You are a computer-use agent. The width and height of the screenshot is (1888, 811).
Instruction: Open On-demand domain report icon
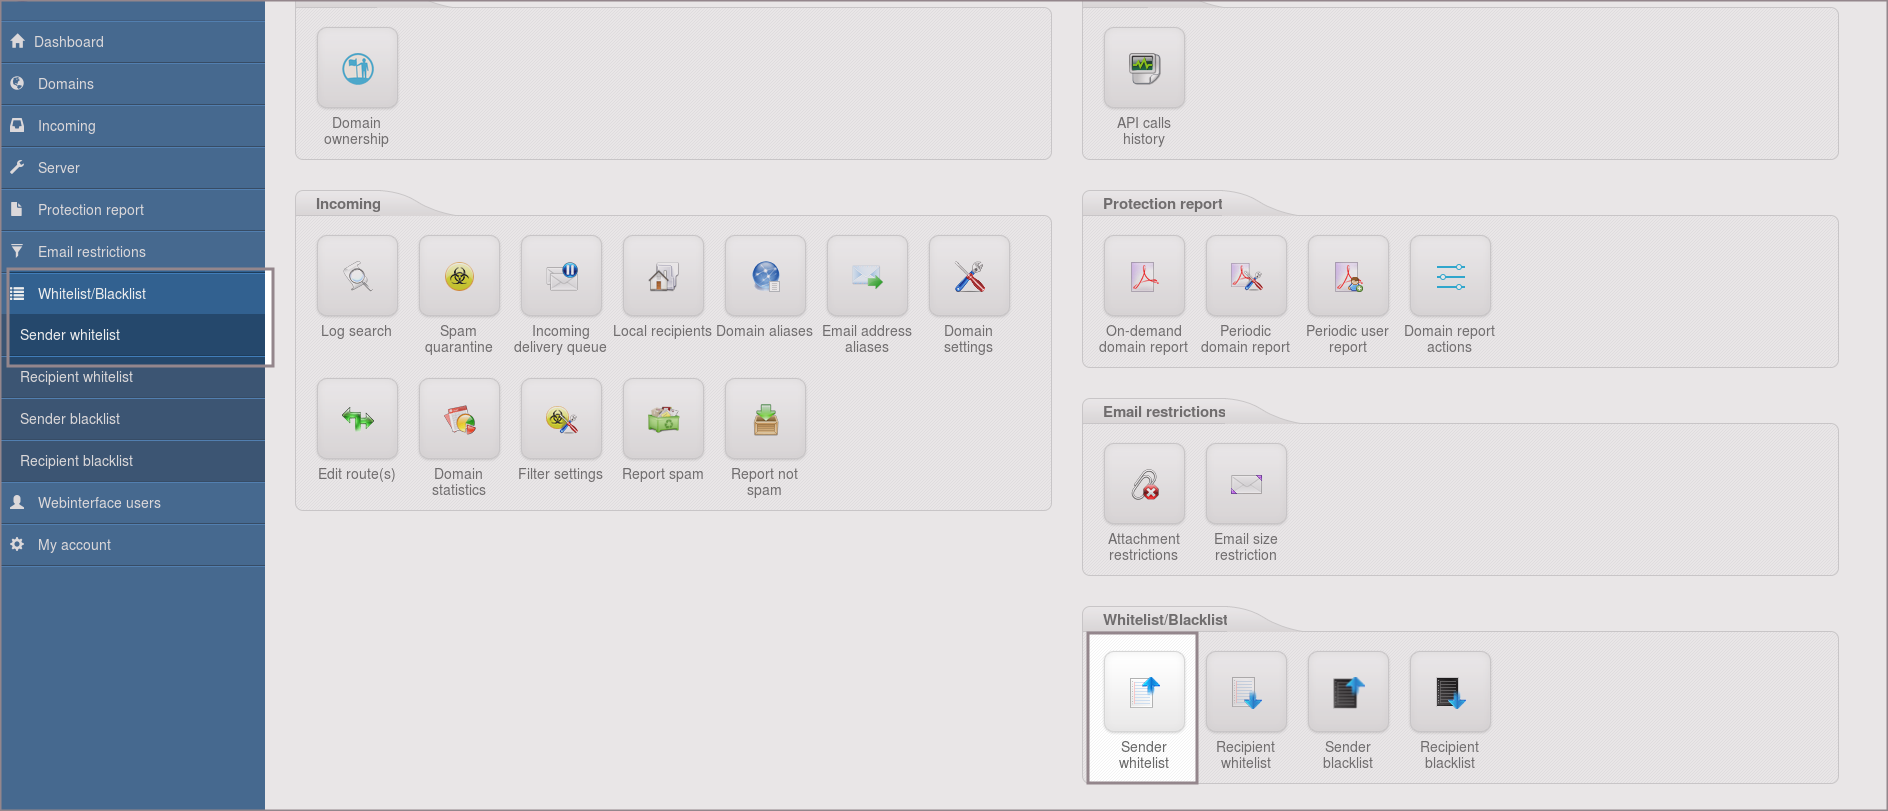point(1144,277)
